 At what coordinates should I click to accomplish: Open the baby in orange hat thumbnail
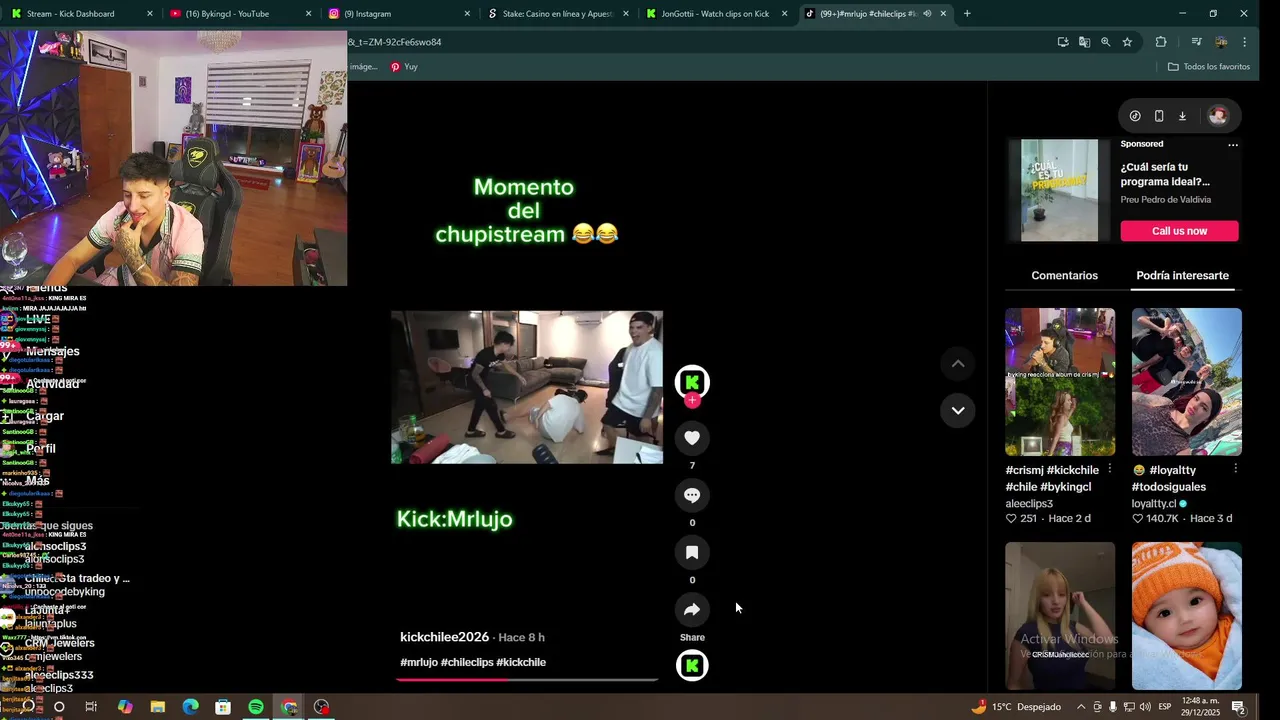tap(1186, 616)
